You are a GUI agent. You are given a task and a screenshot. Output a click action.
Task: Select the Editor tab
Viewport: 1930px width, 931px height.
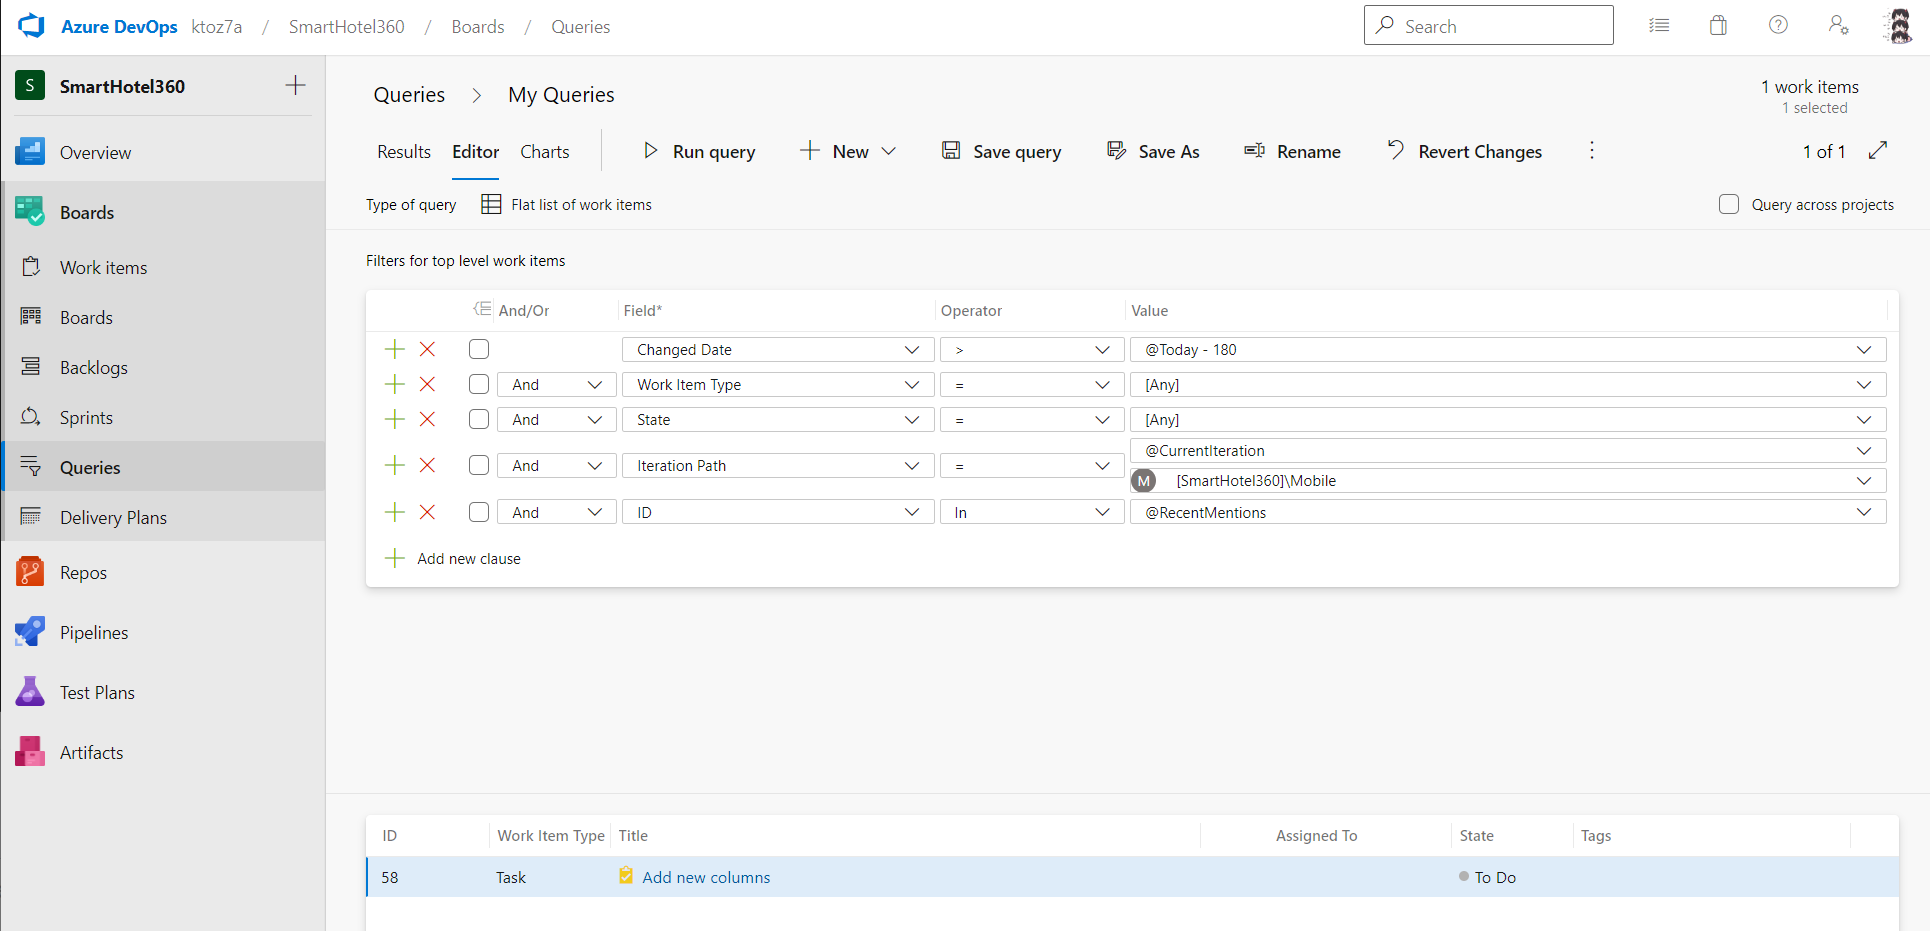pos(475,151)
